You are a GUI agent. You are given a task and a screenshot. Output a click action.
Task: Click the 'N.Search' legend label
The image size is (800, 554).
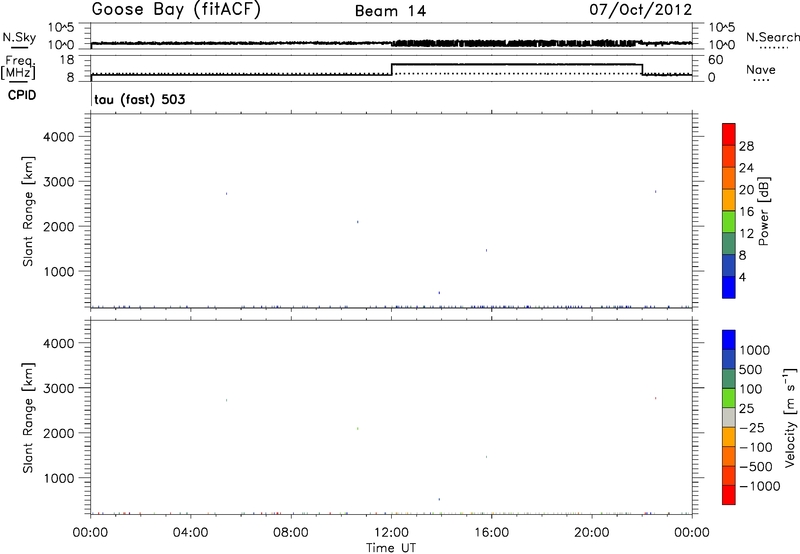772,37
